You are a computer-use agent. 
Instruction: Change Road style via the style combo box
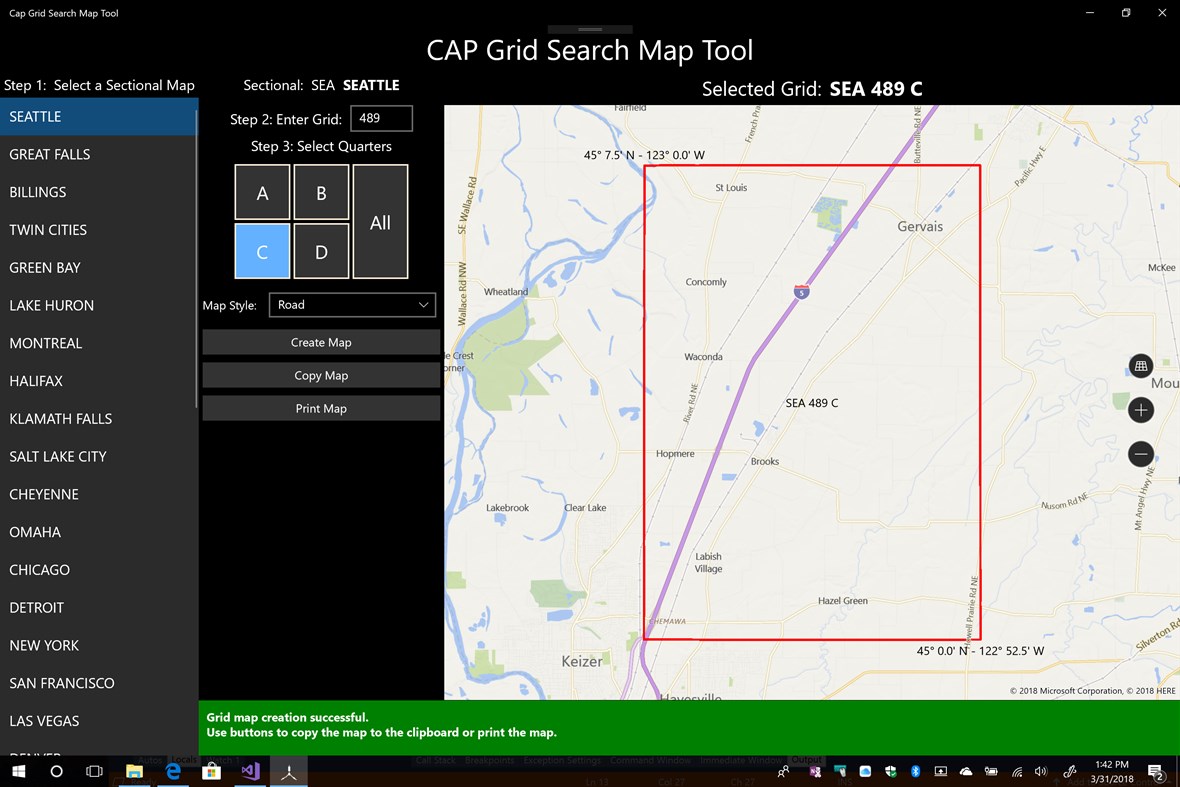point(352,305)
